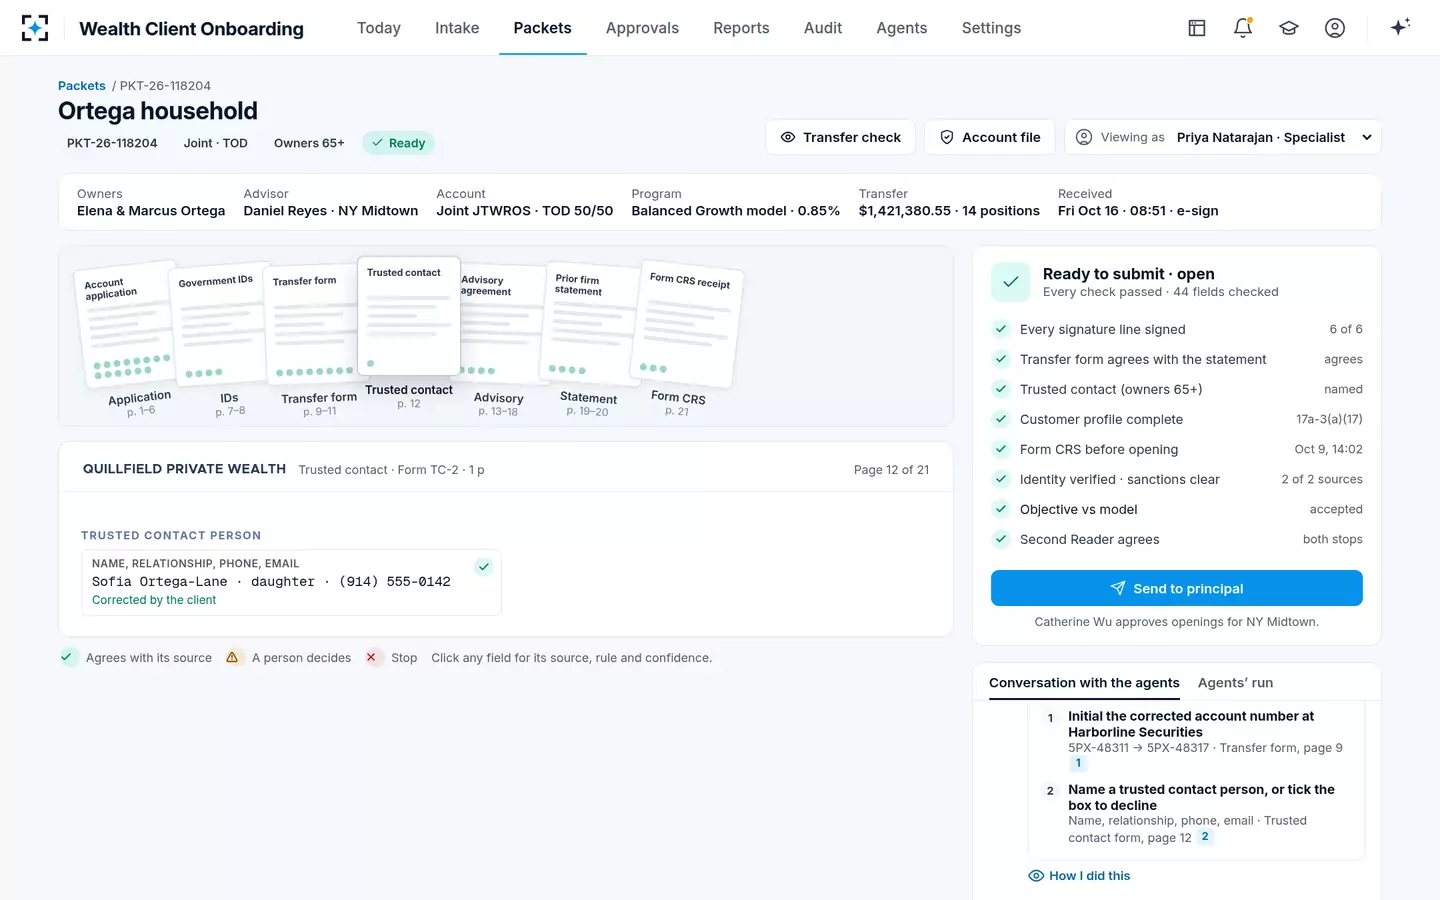Select the Account application page thumbnail

(129, 324)
